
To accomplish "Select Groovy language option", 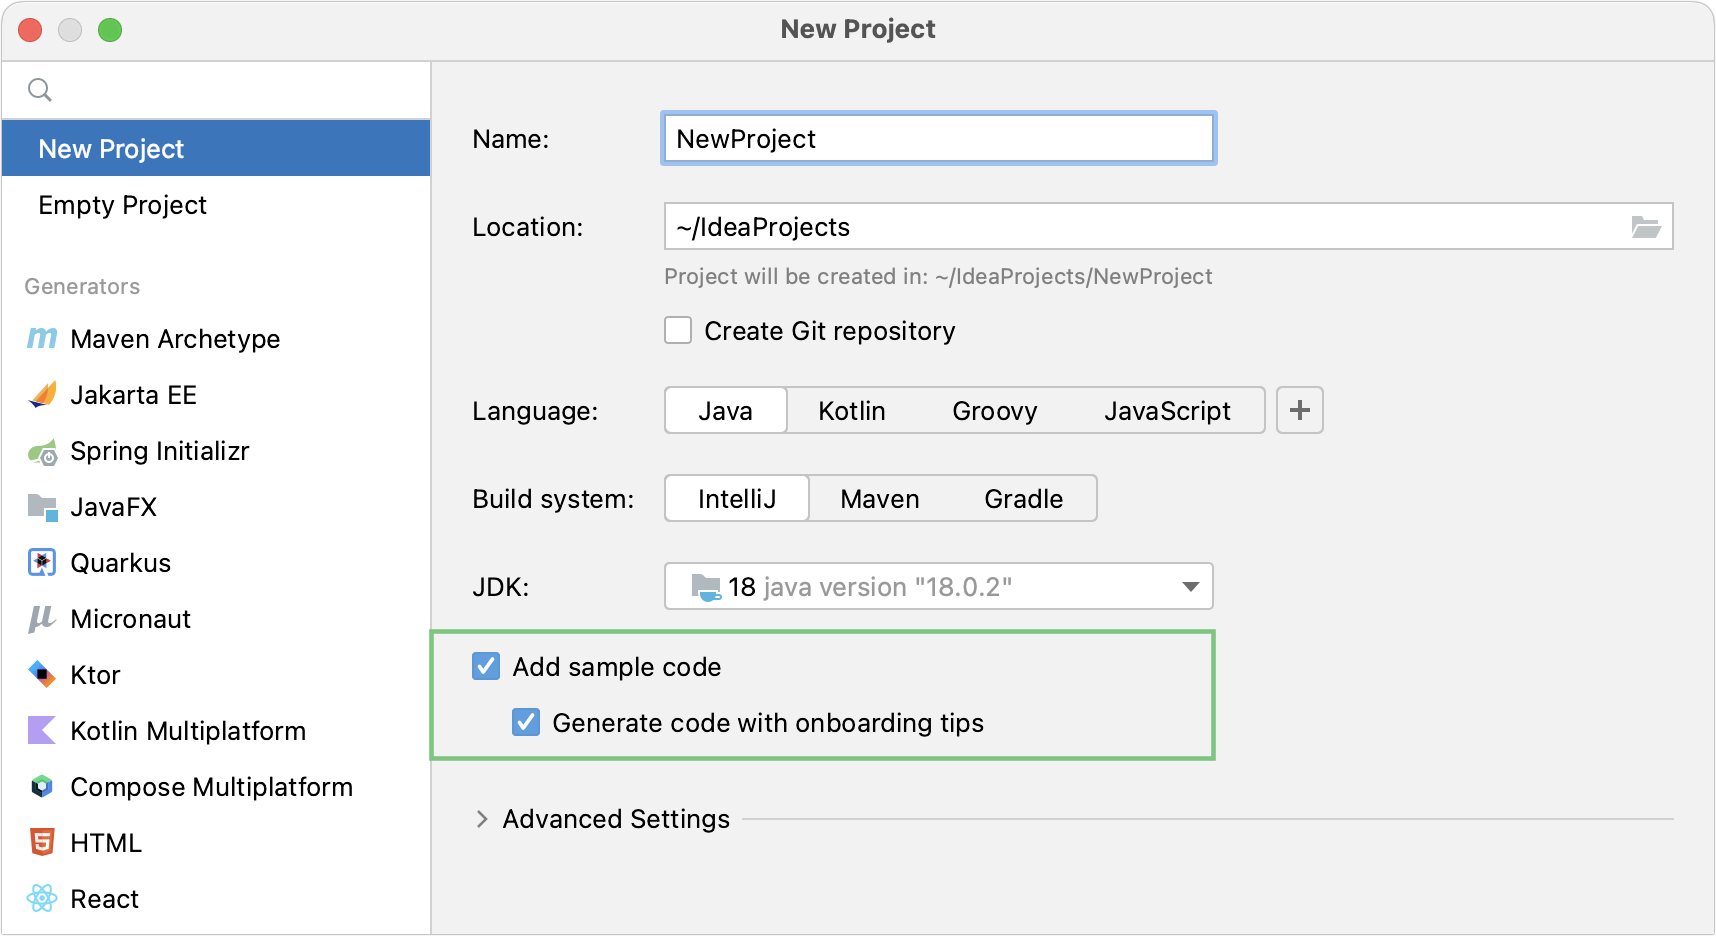I will 995,411.
